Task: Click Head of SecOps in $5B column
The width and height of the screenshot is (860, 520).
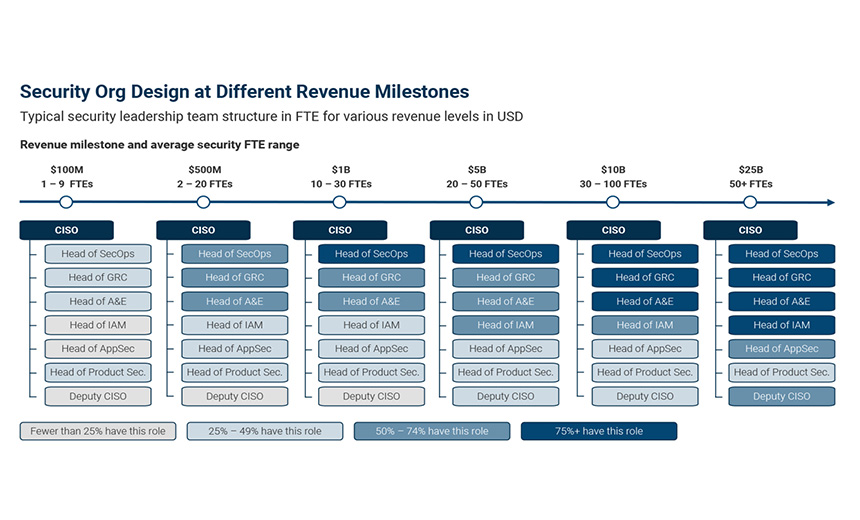Action: [506, 254]
